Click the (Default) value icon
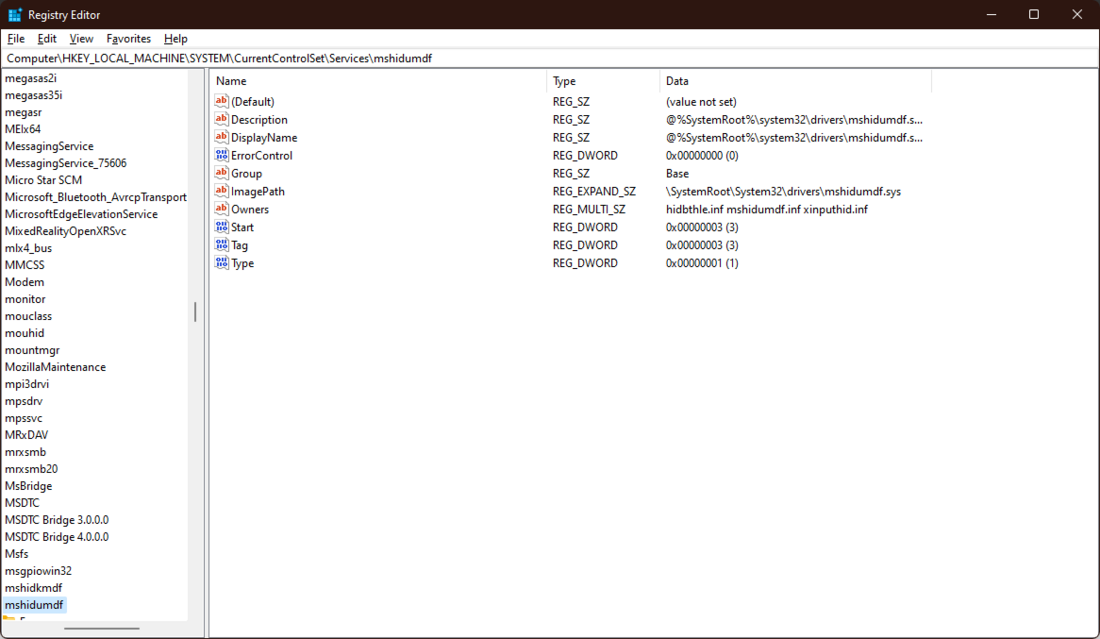 222,102
